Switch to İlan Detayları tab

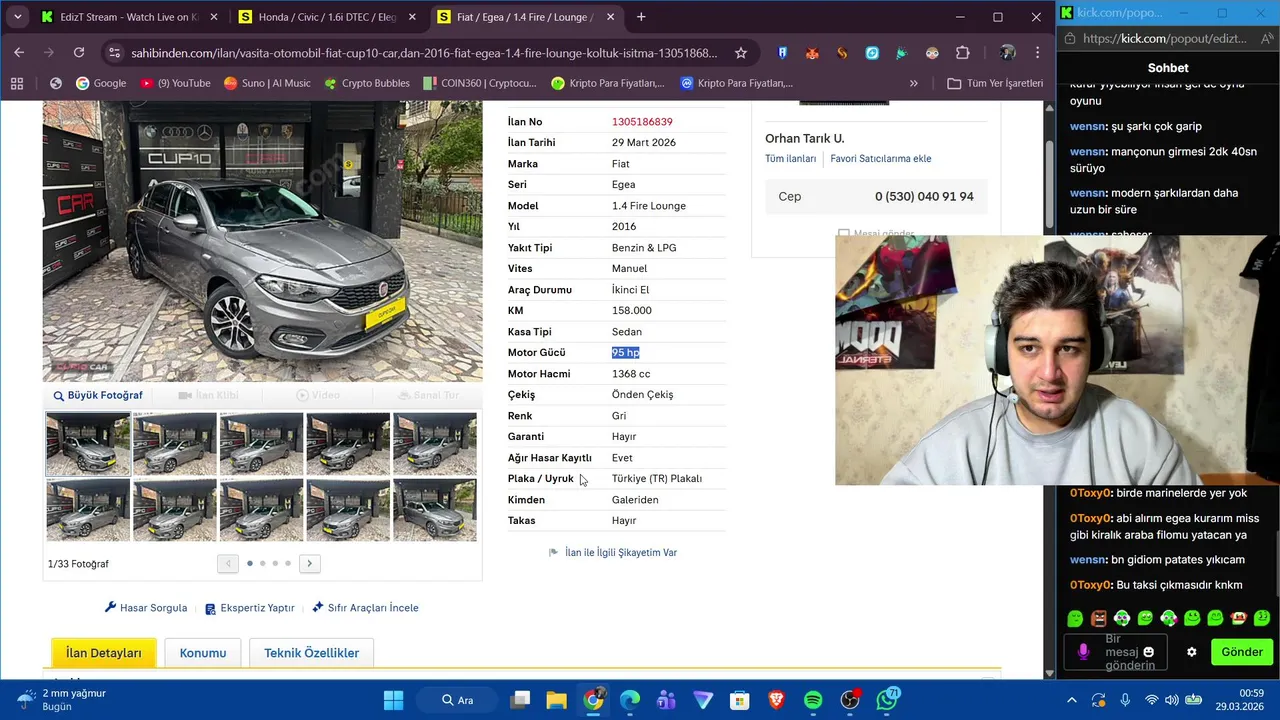click(x=104, y=653)
